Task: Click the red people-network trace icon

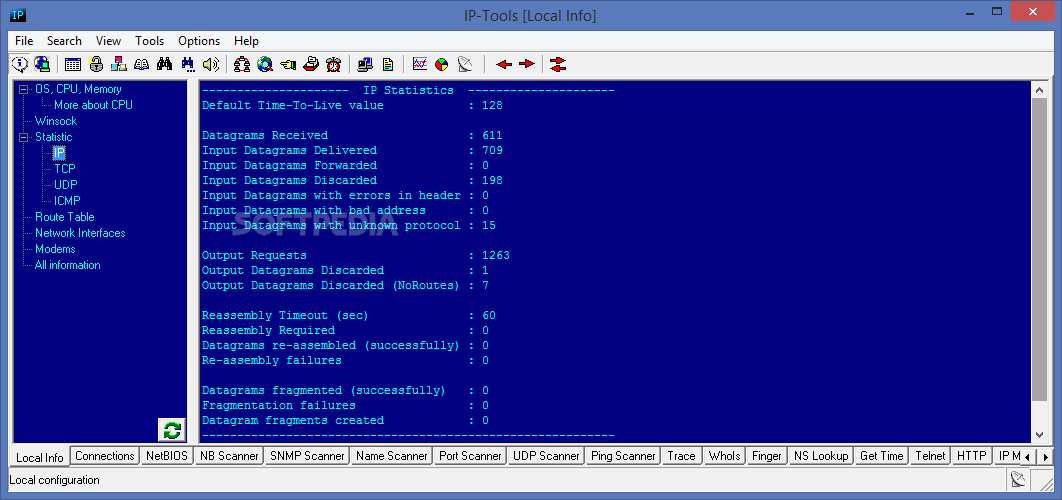Action: [x=242, y=64]
